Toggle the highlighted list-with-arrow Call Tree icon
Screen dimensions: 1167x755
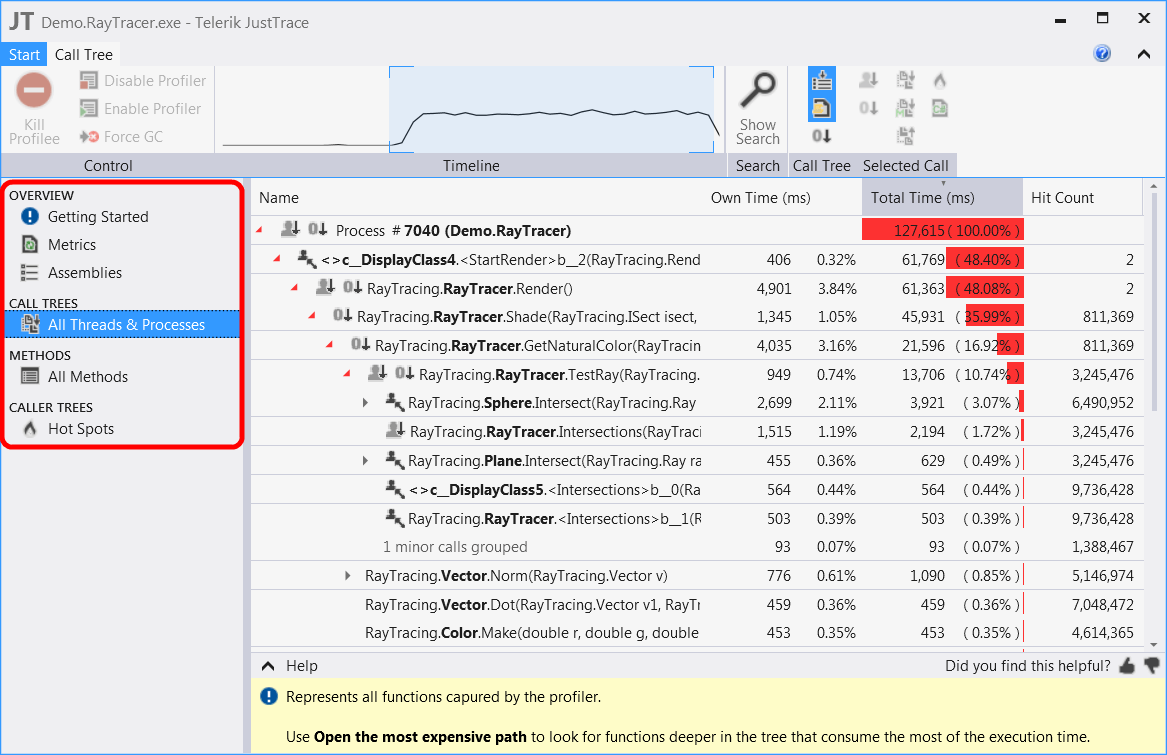tap(822, 80)
